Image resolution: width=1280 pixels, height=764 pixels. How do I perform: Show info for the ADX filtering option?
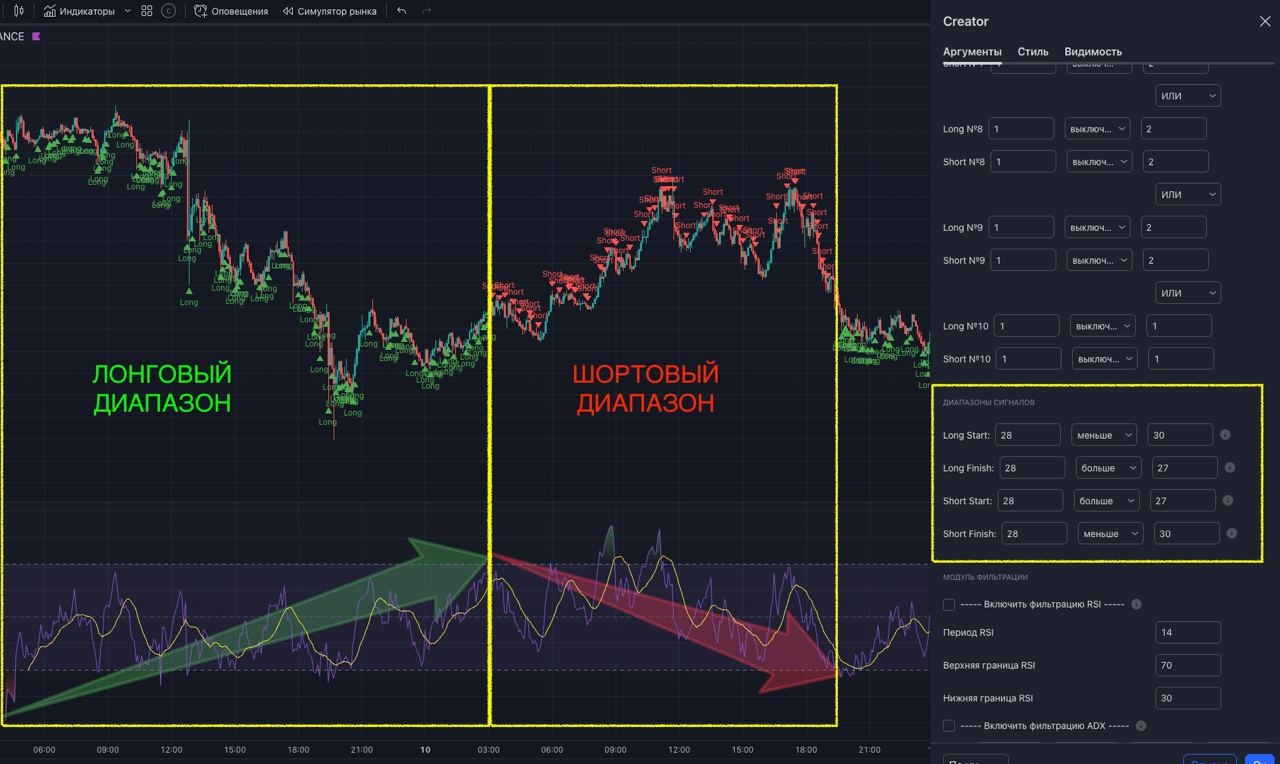[1141, 726]
